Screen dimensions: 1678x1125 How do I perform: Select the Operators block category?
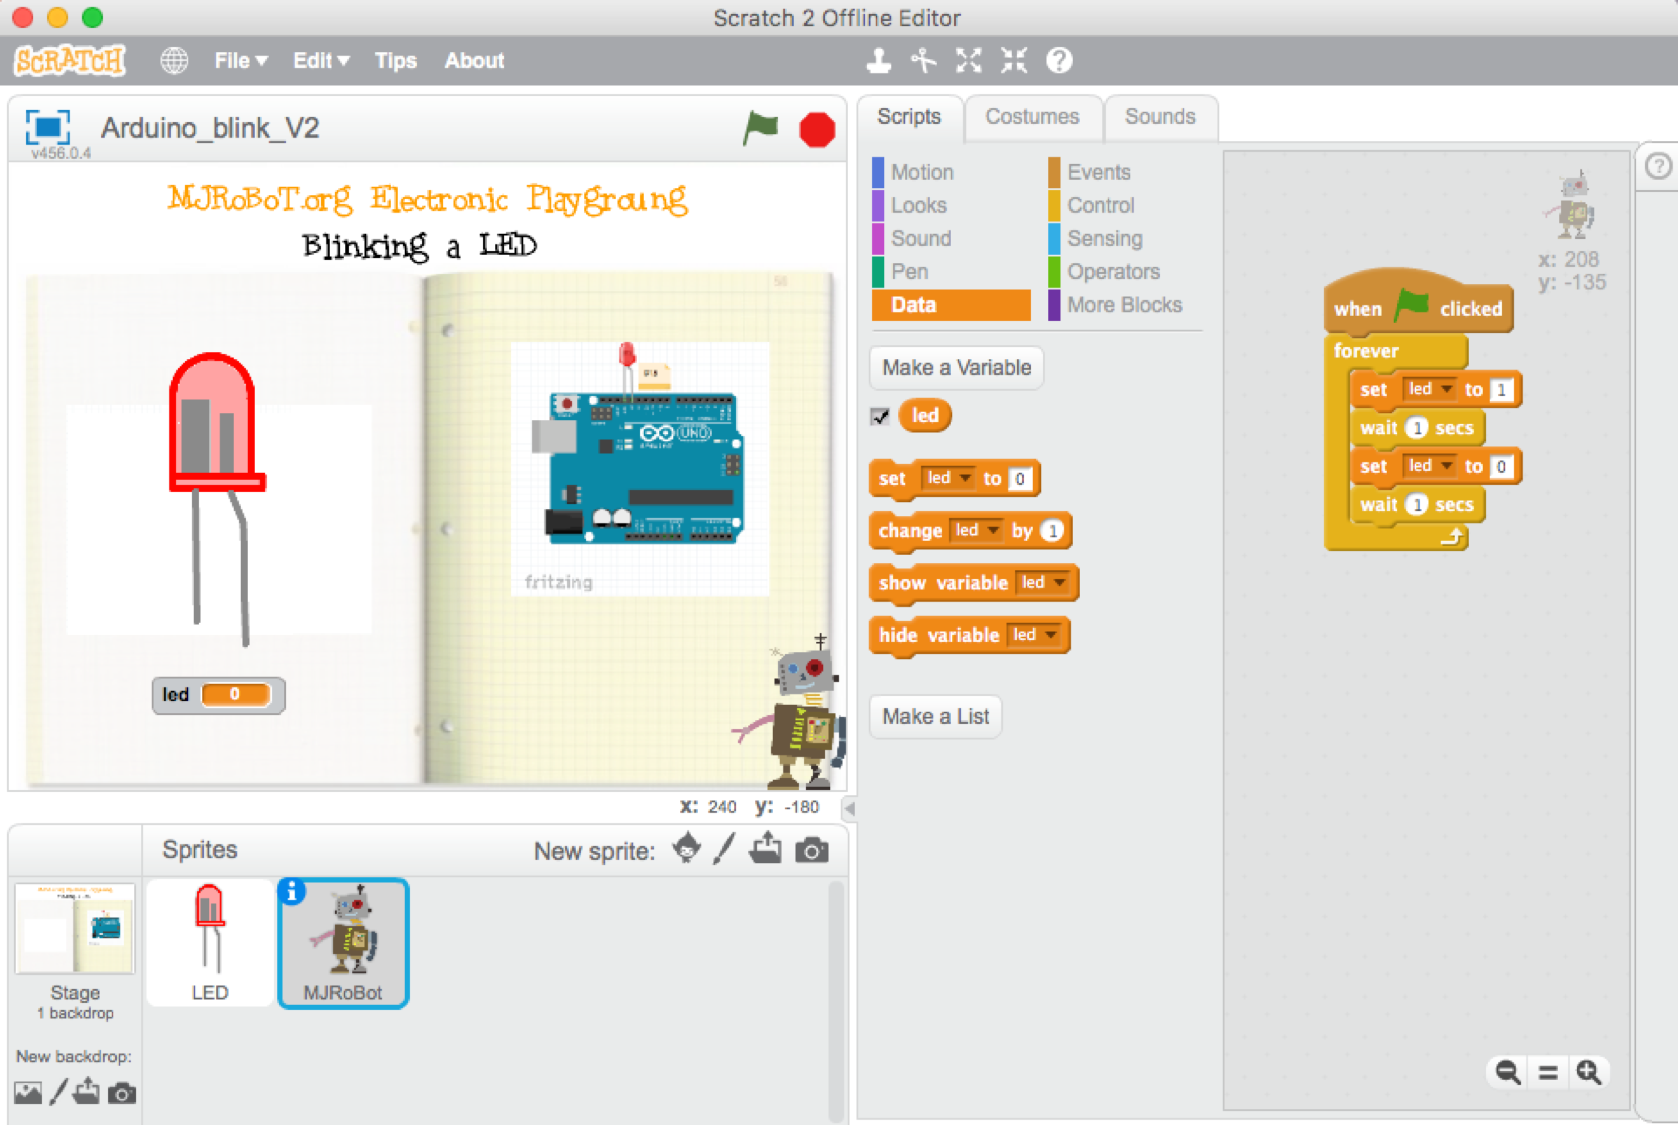[1113, 271]
